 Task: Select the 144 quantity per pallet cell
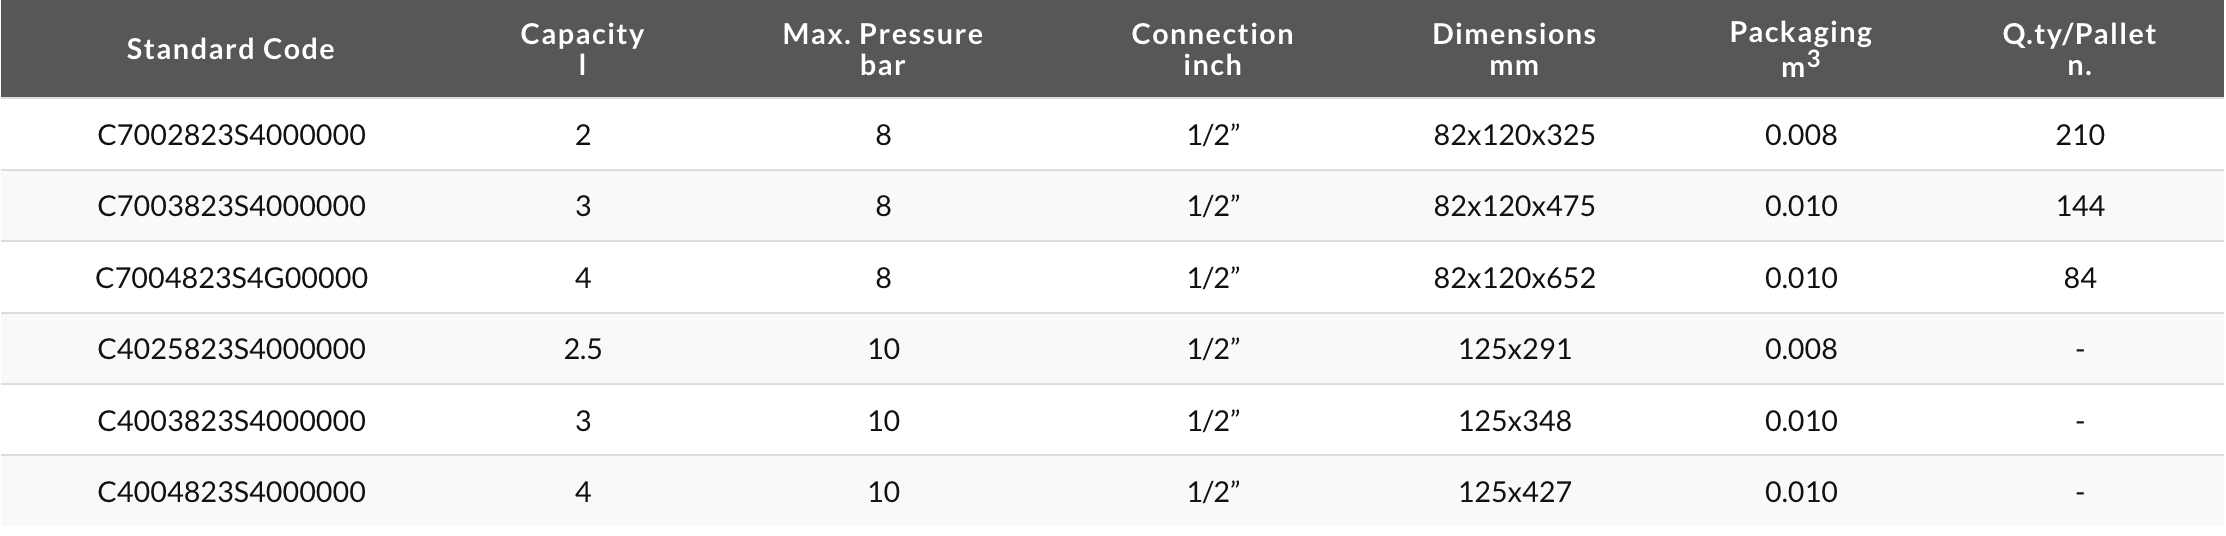point(2080,206)
